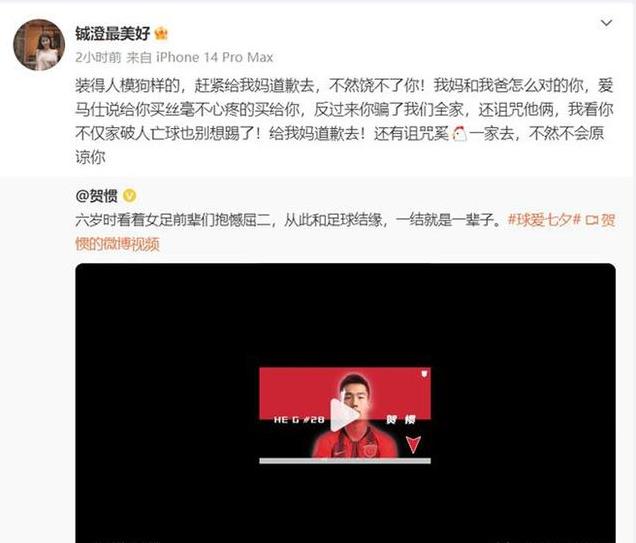Play the embedded video

pyautogui.click(x=344, y=415)
